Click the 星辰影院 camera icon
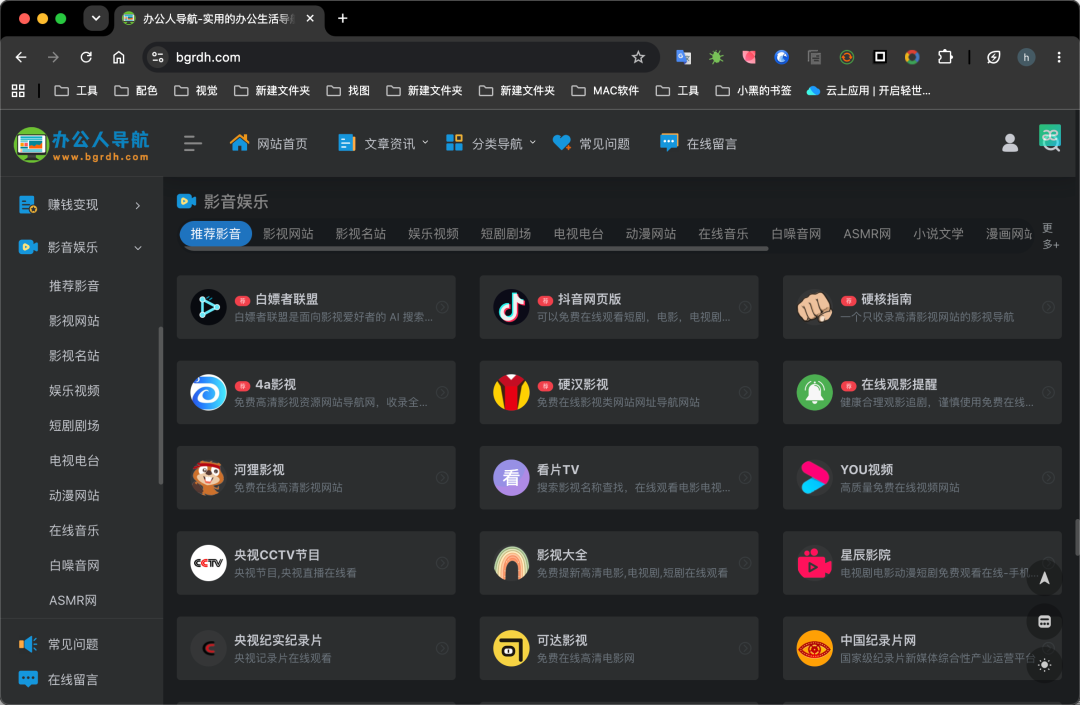The width and height of the screenshot is (1080, 705). [x=814, y=563]
